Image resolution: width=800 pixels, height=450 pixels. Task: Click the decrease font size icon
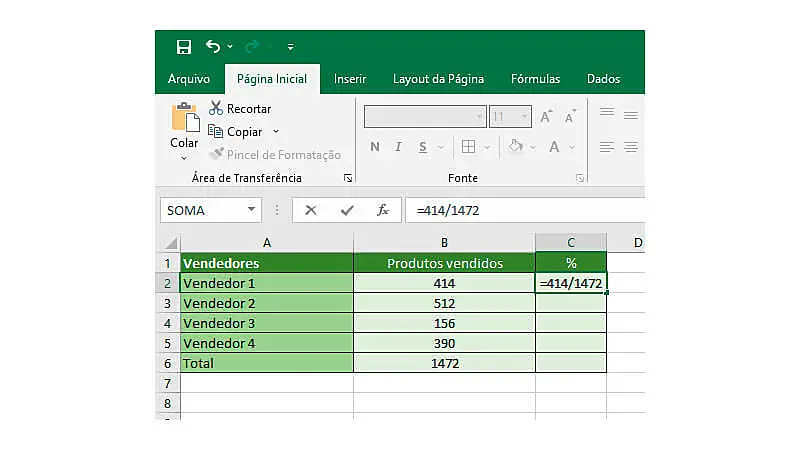pos(570,117)
